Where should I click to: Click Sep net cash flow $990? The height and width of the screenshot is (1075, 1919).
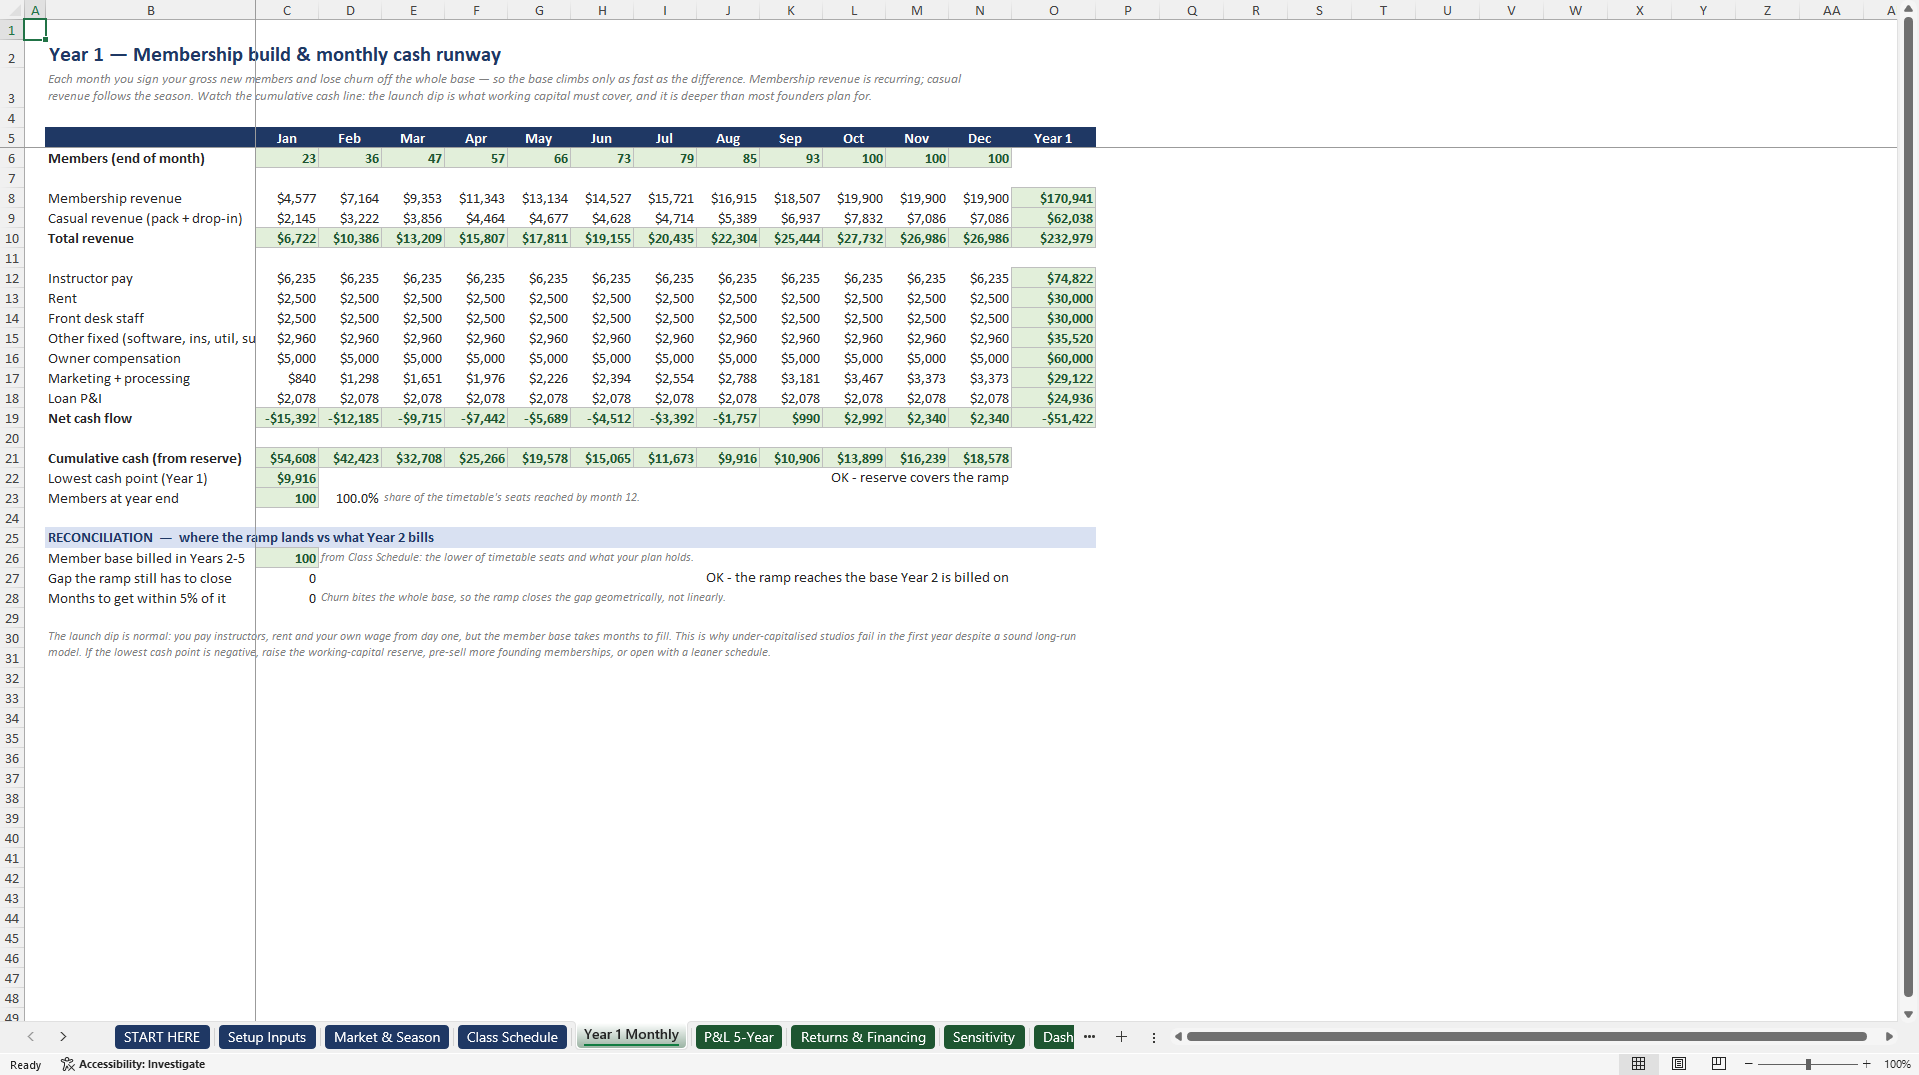(x=791, y=418)
